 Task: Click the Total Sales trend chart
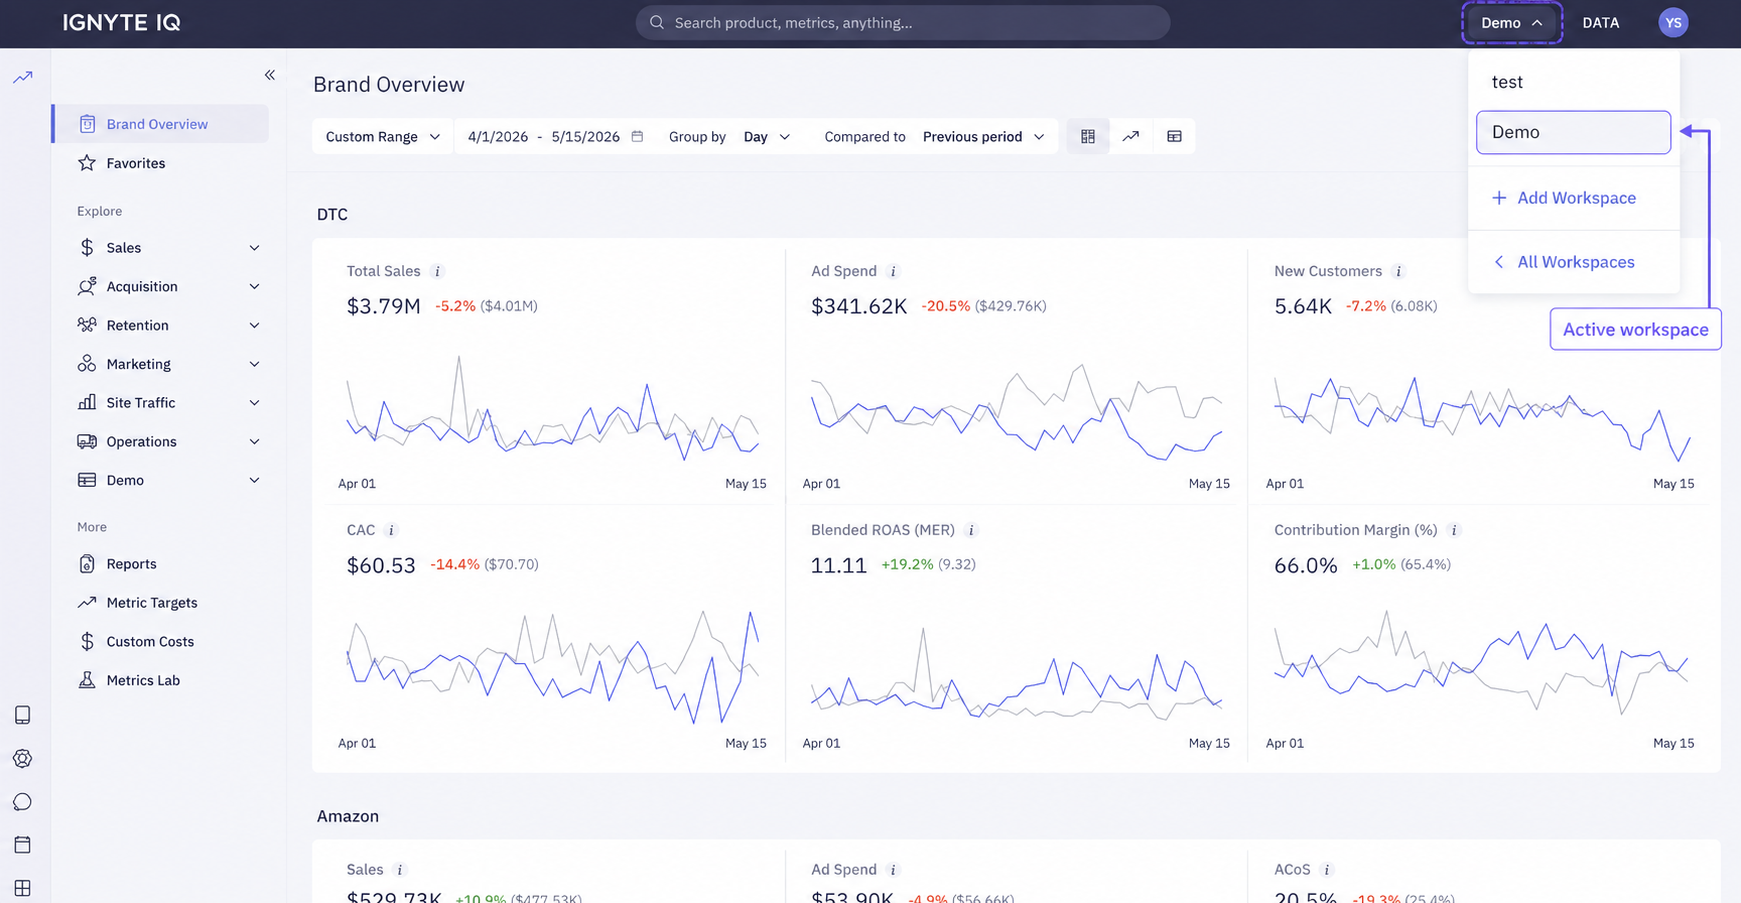pyautogui.click(x=552, y=408)
